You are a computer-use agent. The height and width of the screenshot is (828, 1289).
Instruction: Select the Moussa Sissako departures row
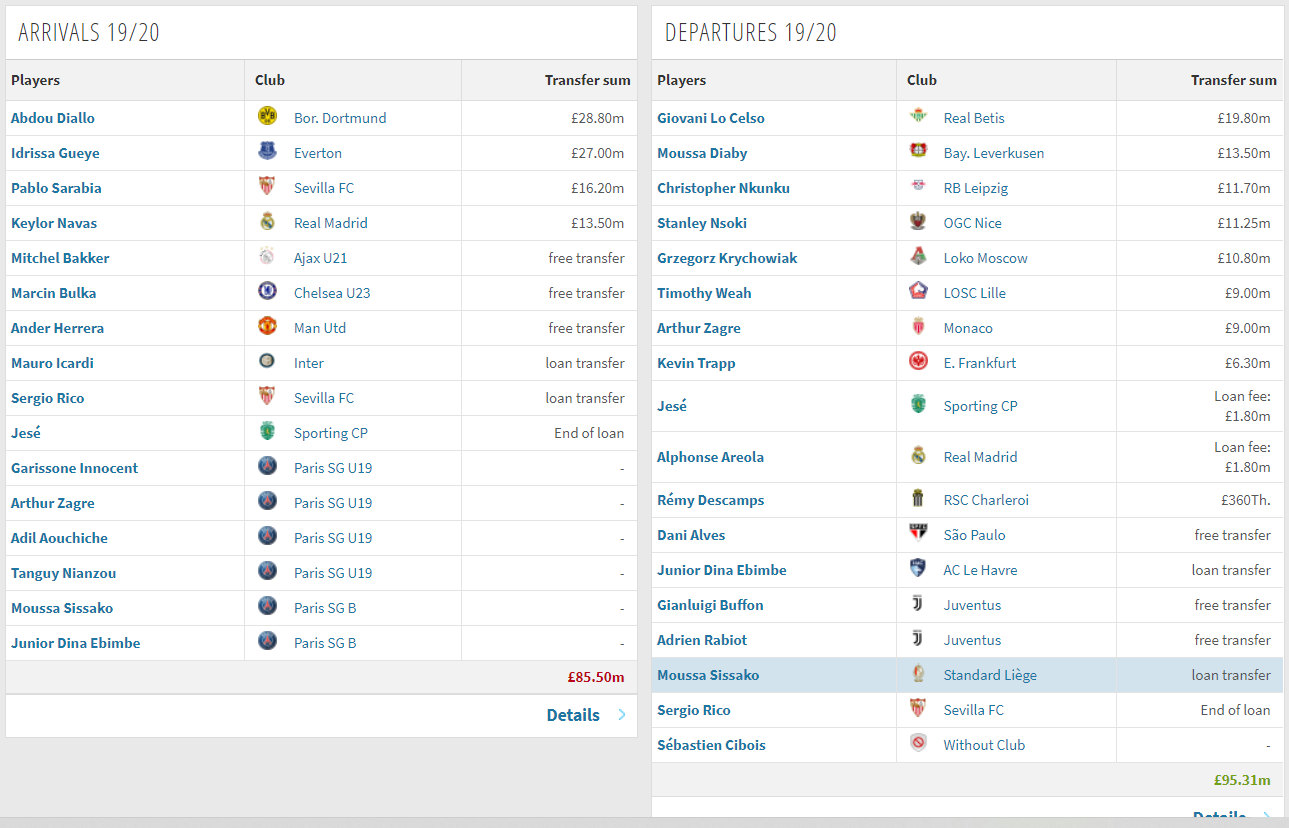(967, 675)
